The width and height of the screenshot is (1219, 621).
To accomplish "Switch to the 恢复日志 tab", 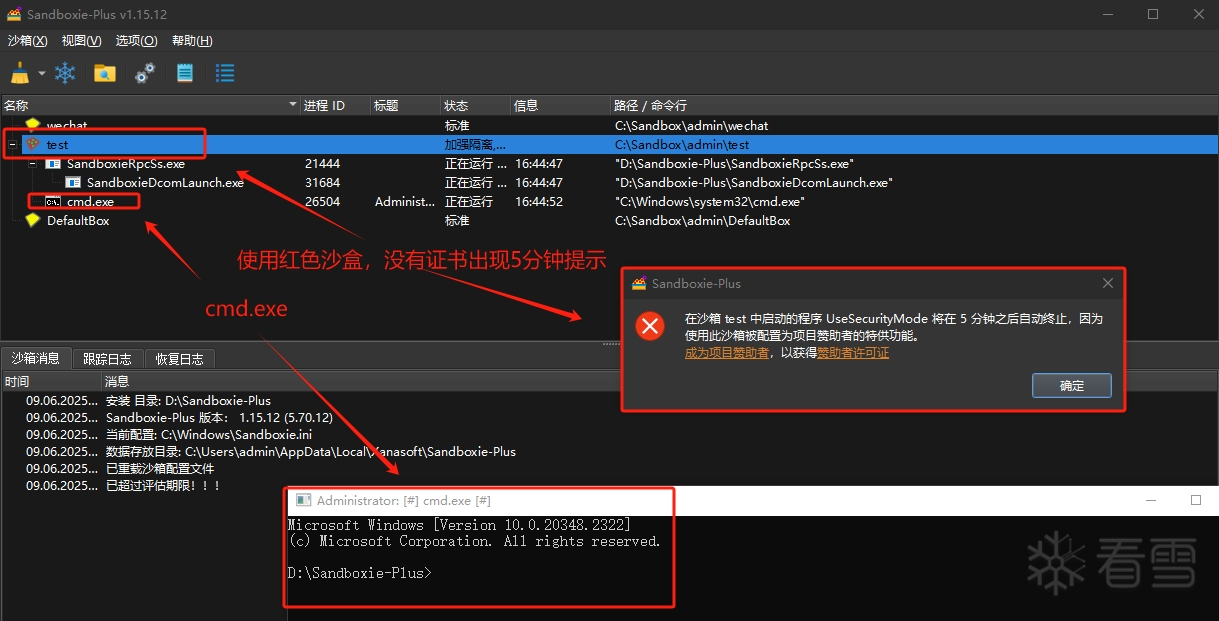I will click(180, 359).
